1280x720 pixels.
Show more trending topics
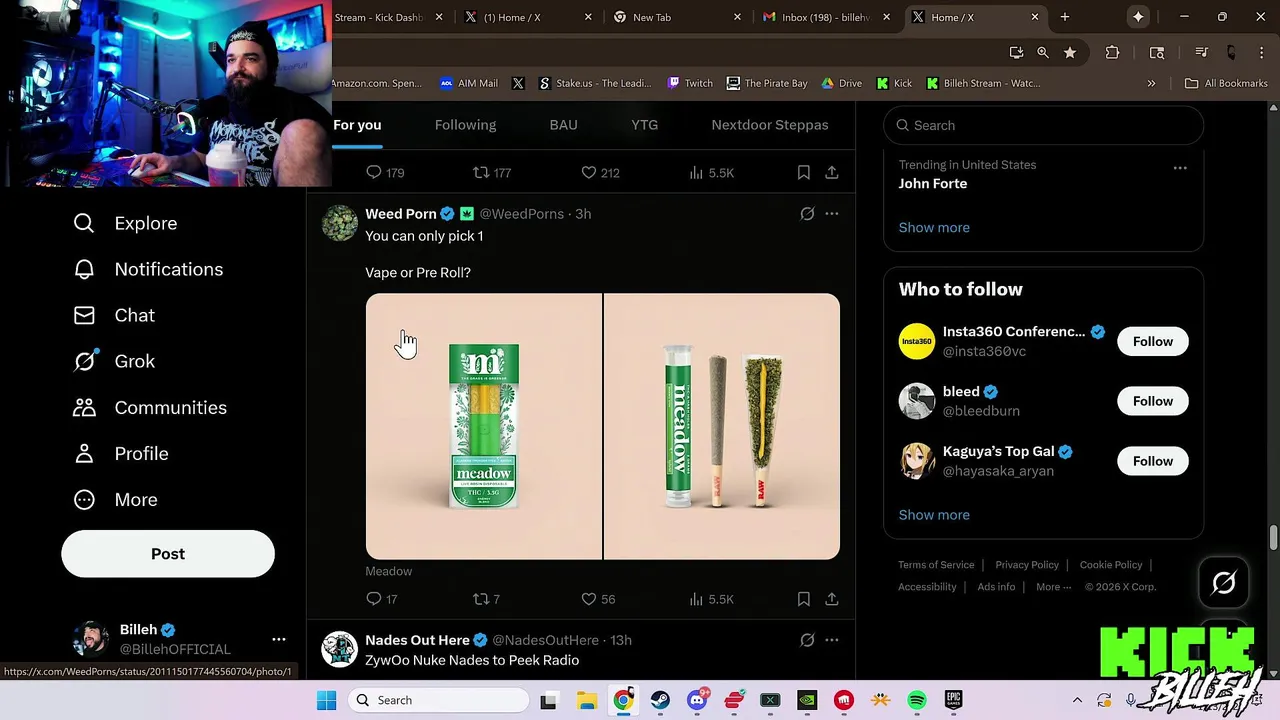point(934,227)
